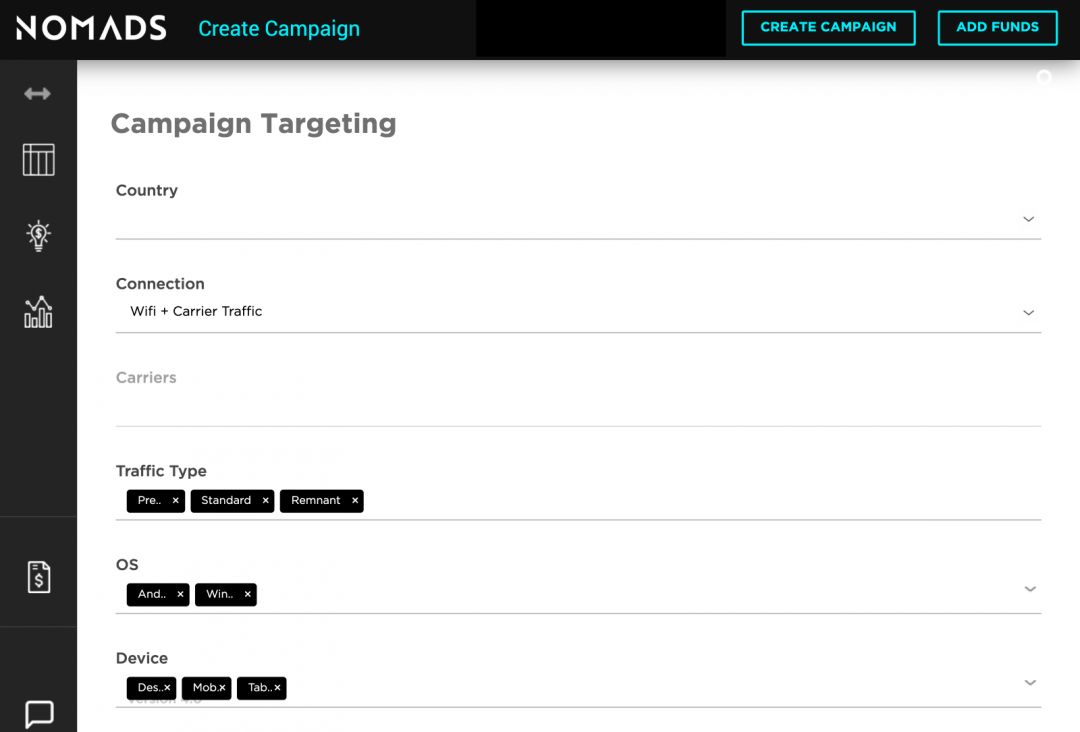This screenshot has height=732, width=1080.
Task: Remove the Remnant traffic type tag
Action: pos(355,500)
